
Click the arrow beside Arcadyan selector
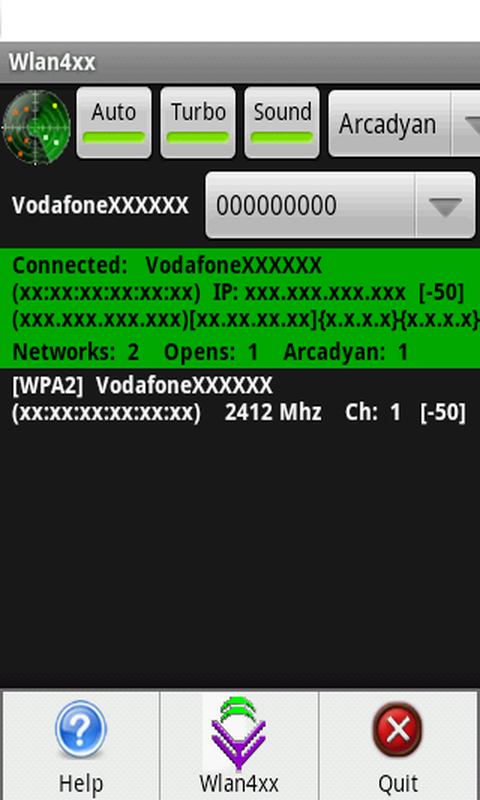click(466, 123)
